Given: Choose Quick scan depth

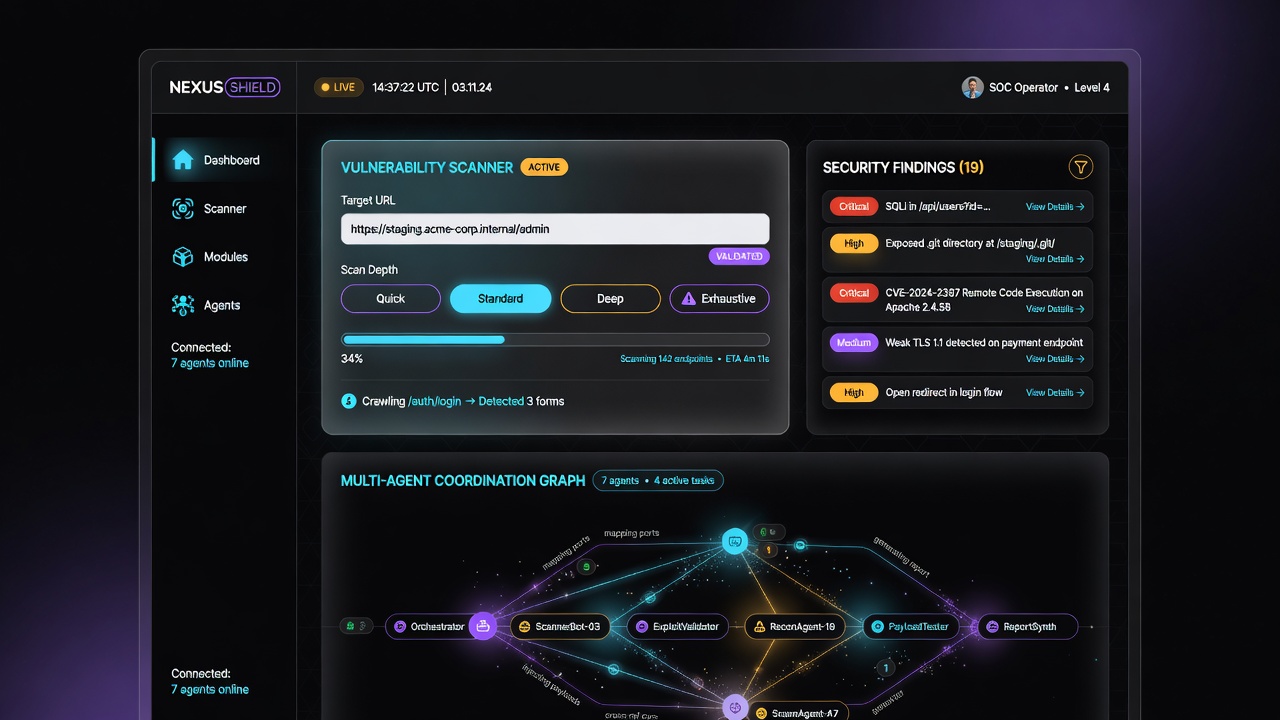Looking at the screenshot, I should [391, 299].
